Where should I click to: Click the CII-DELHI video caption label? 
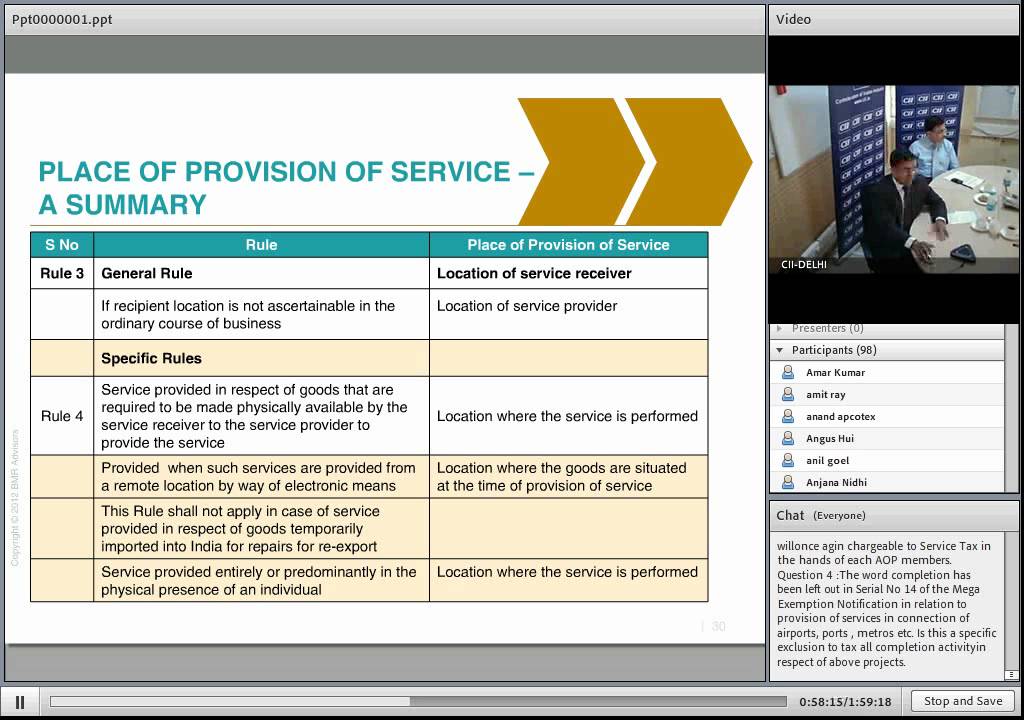point(804,265)
